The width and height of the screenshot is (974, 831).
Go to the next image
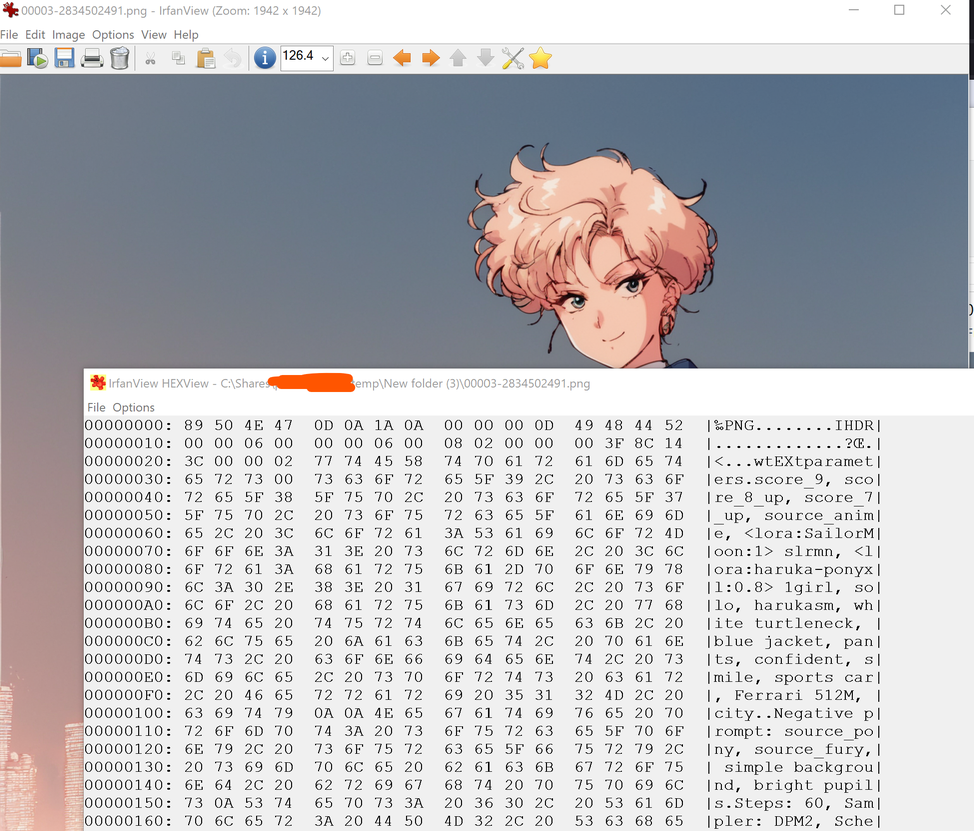pyautogui.click(x=430, y=58)
